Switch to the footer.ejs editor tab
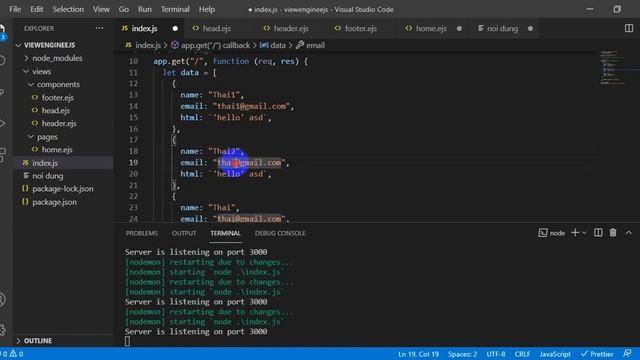The image size is (640, 360). click(x=360, y=29)
